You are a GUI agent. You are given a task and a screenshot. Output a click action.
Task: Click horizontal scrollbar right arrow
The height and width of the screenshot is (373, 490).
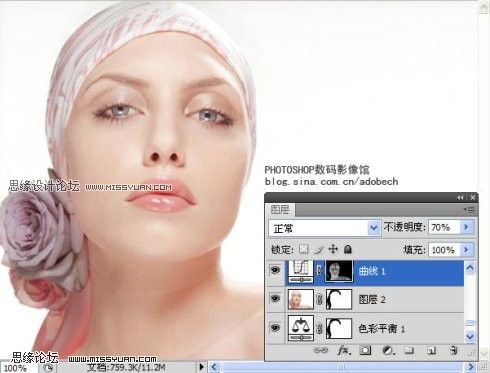[471, 367]
